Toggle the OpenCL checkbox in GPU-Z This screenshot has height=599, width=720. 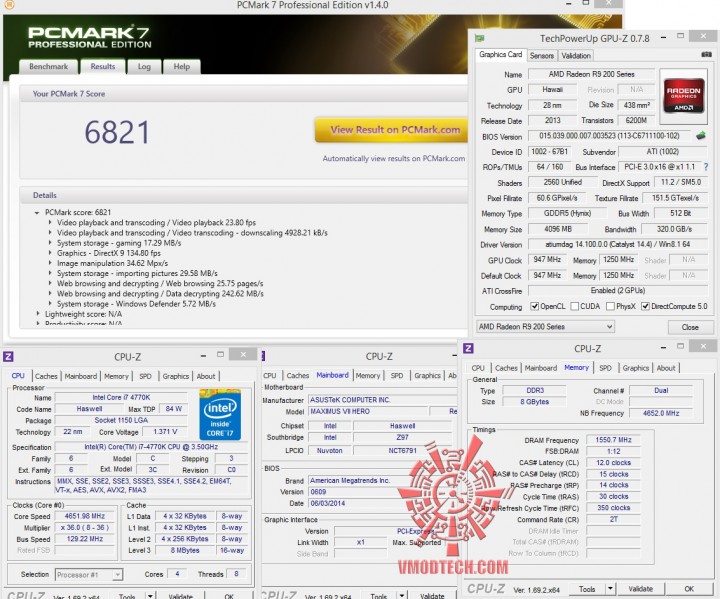coord(534,306)
